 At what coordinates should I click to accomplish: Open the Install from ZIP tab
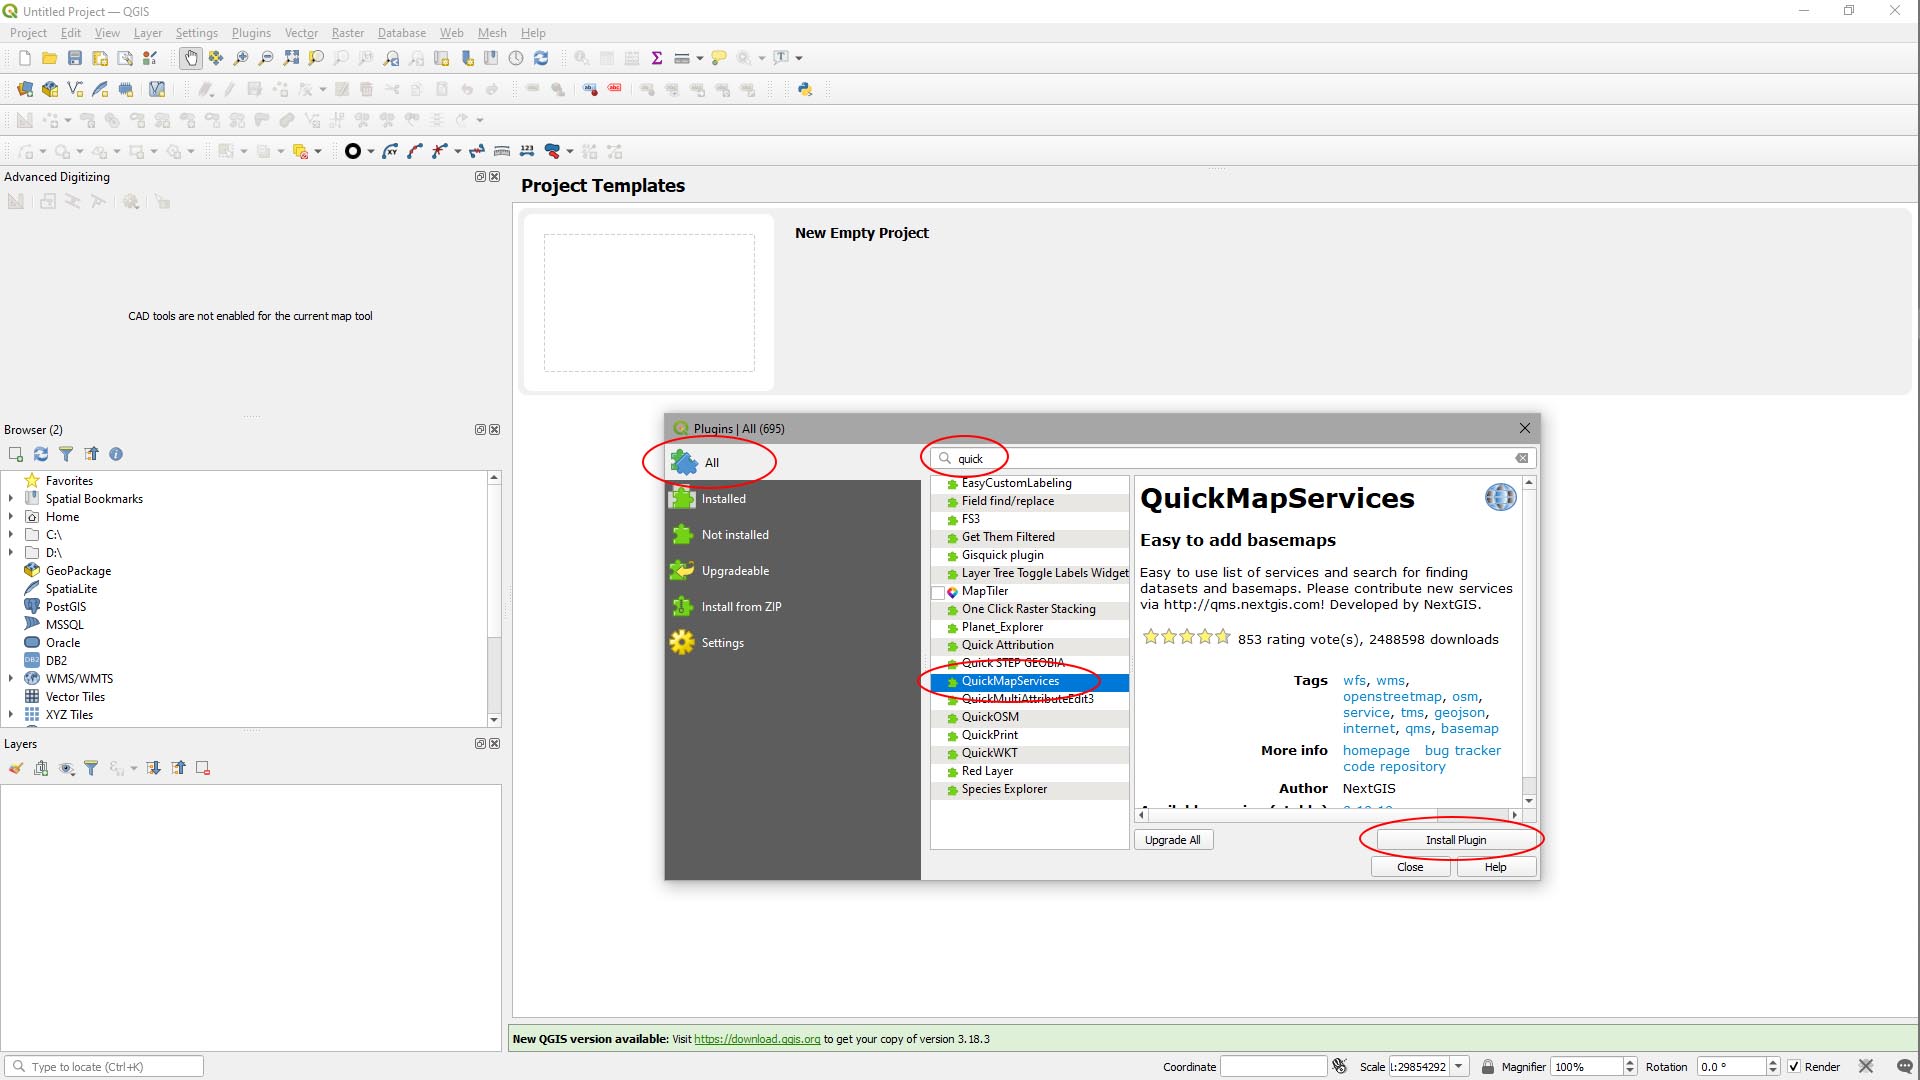tap(793, 606)
